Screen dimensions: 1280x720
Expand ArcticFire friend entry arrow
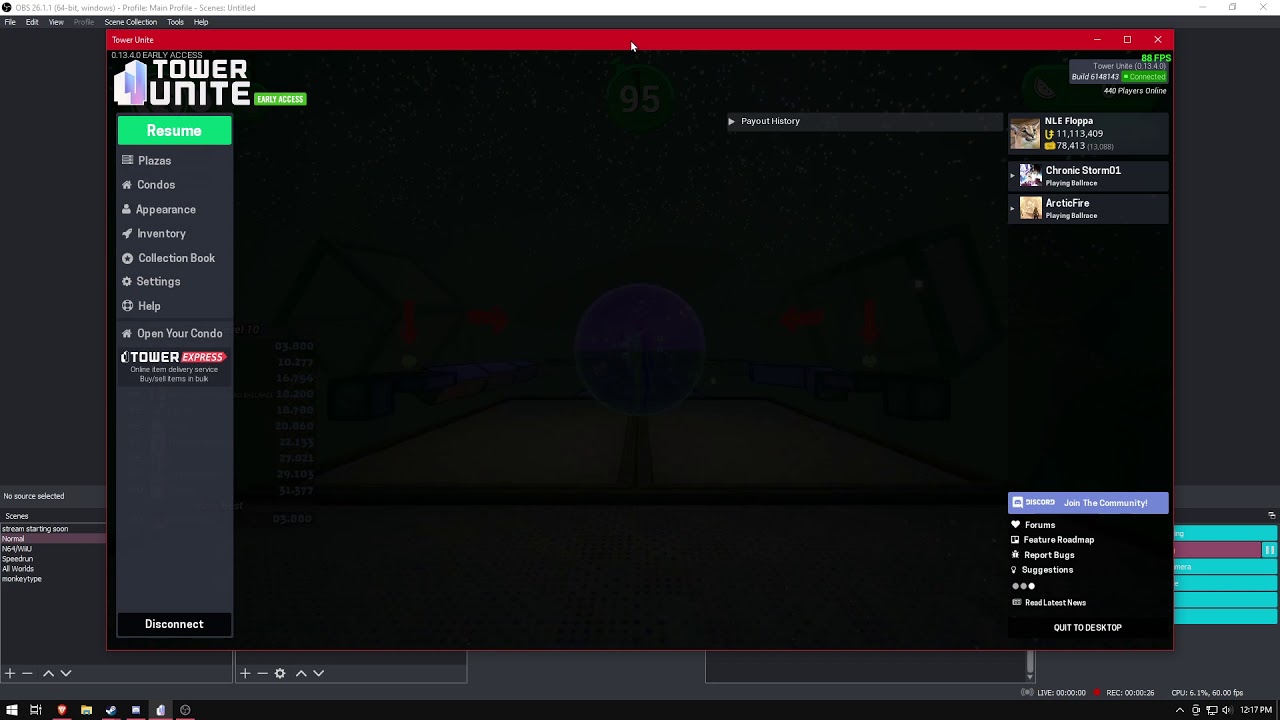click(x=1012, y=209)
